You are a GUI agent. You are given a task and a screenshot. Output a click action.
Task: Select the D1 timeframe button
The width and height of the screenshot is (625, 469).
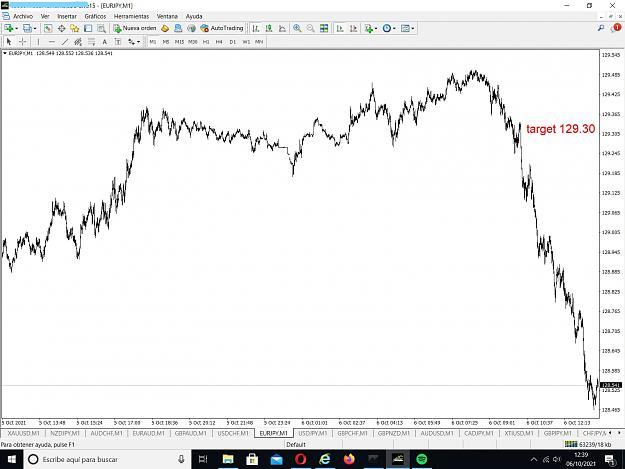click(x=233, y=42)
